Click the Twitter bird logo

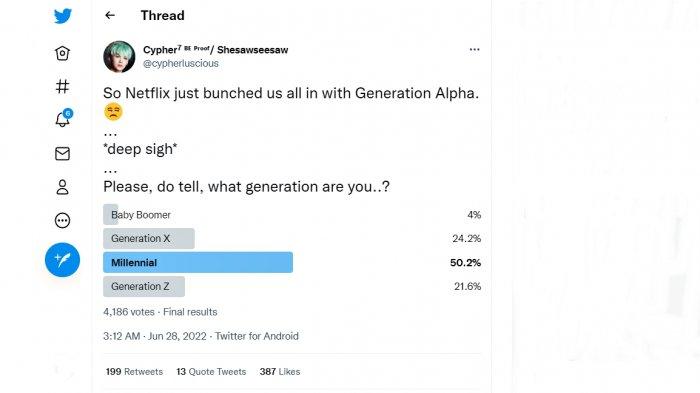(62, 16)
